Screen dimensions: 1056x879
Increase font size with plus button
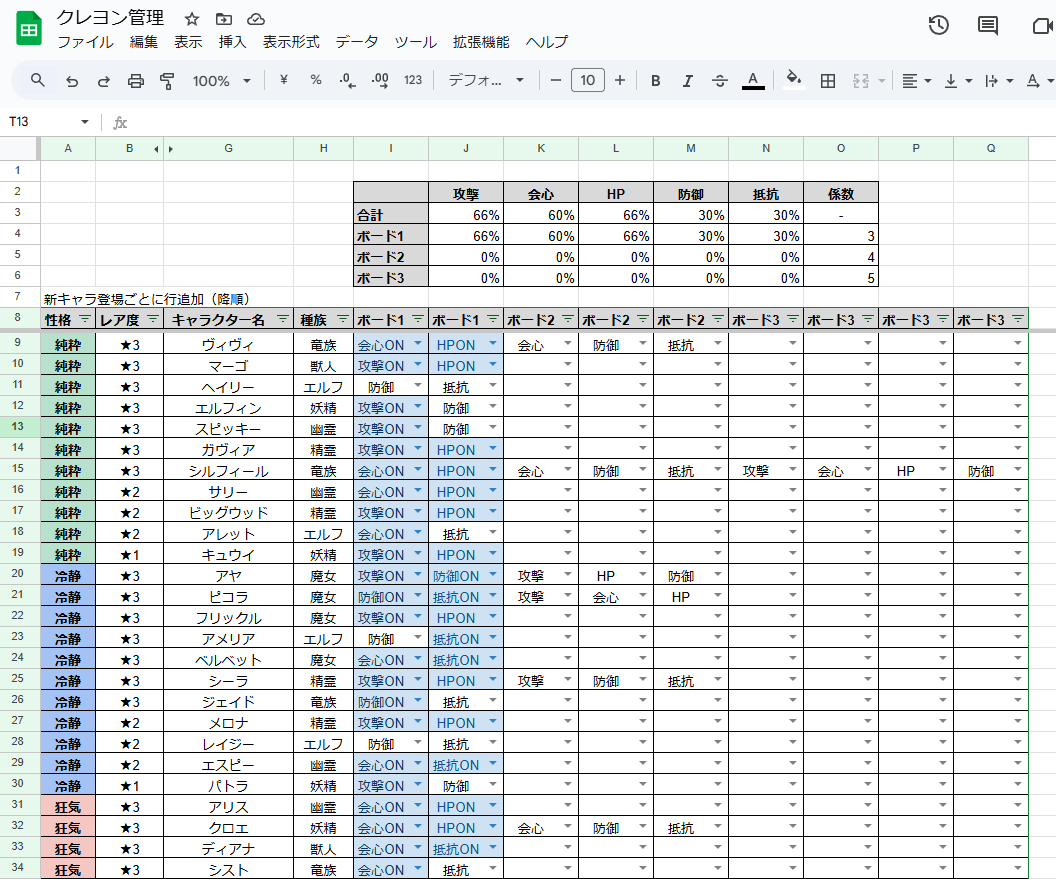(x=620, y=81)
